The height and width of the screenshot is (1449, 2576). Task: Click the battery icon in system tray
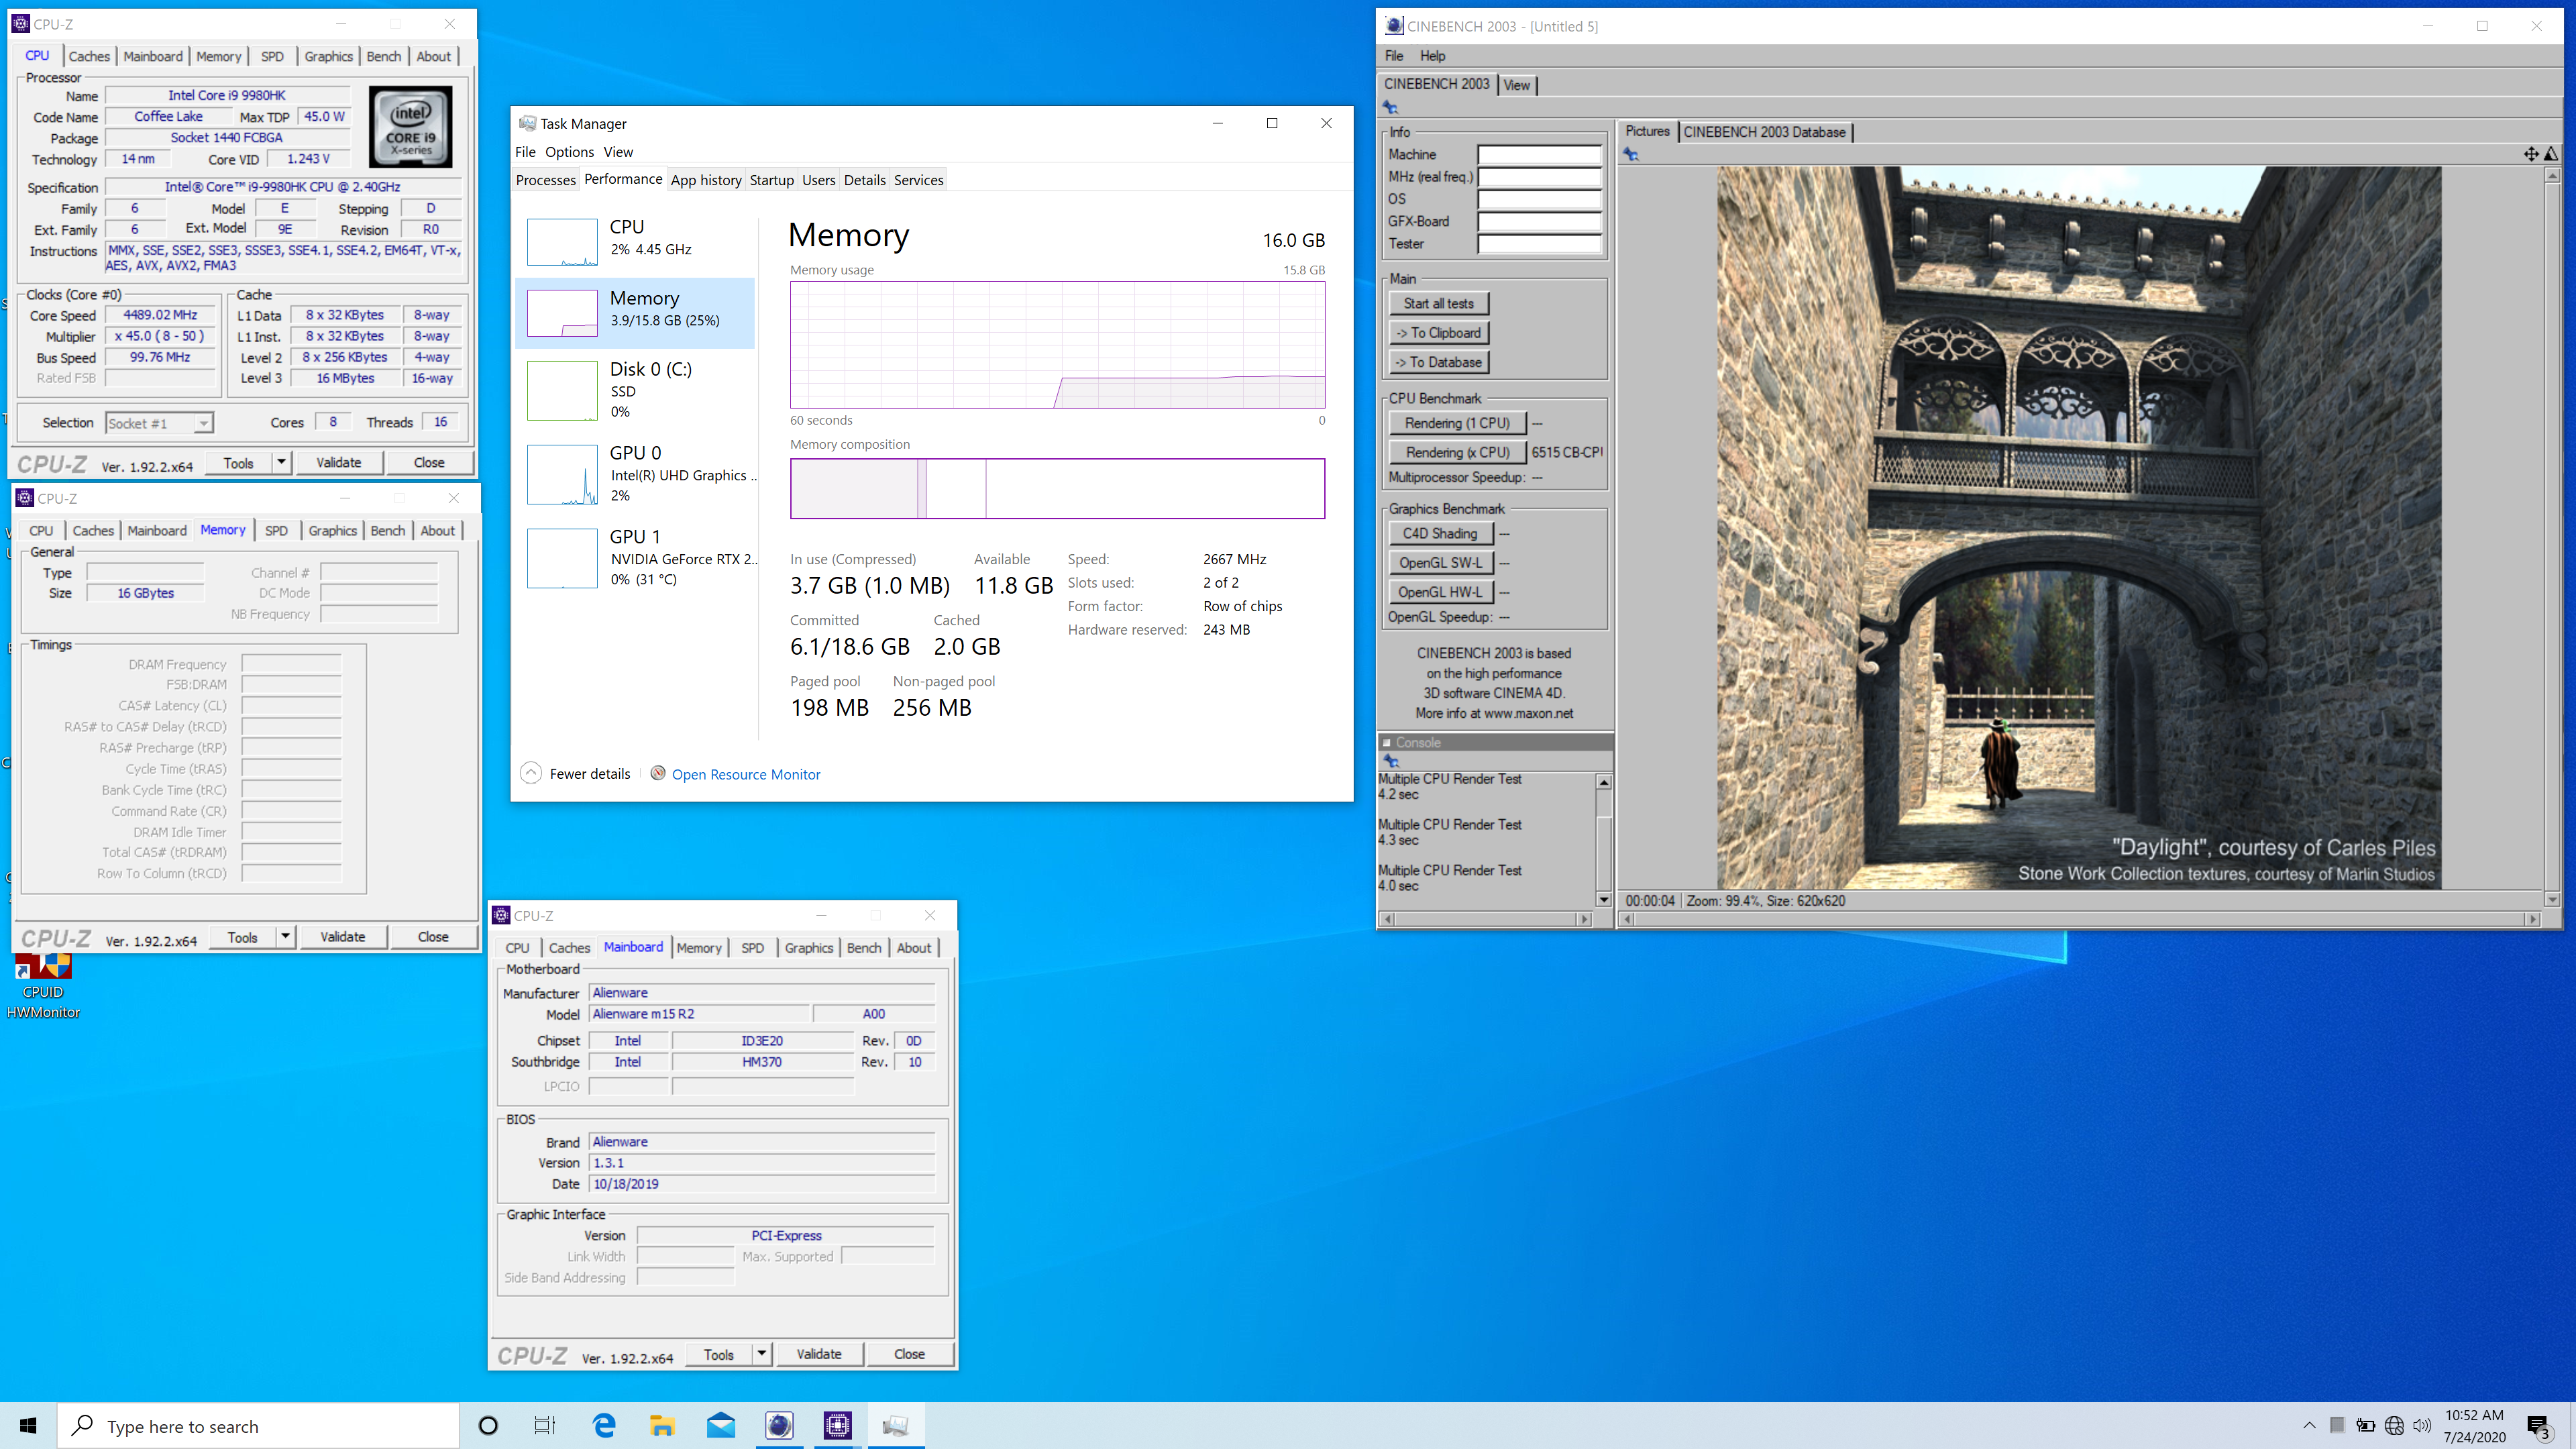[x=2365, y=1426]
